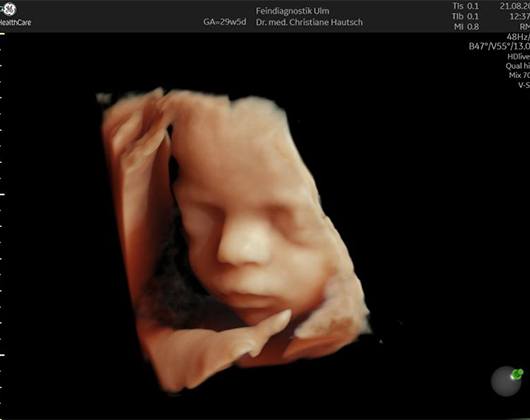This screenshot has width=530, height=420.
Task: Click the Mix 70 render mix value
Action: point(520,75)
